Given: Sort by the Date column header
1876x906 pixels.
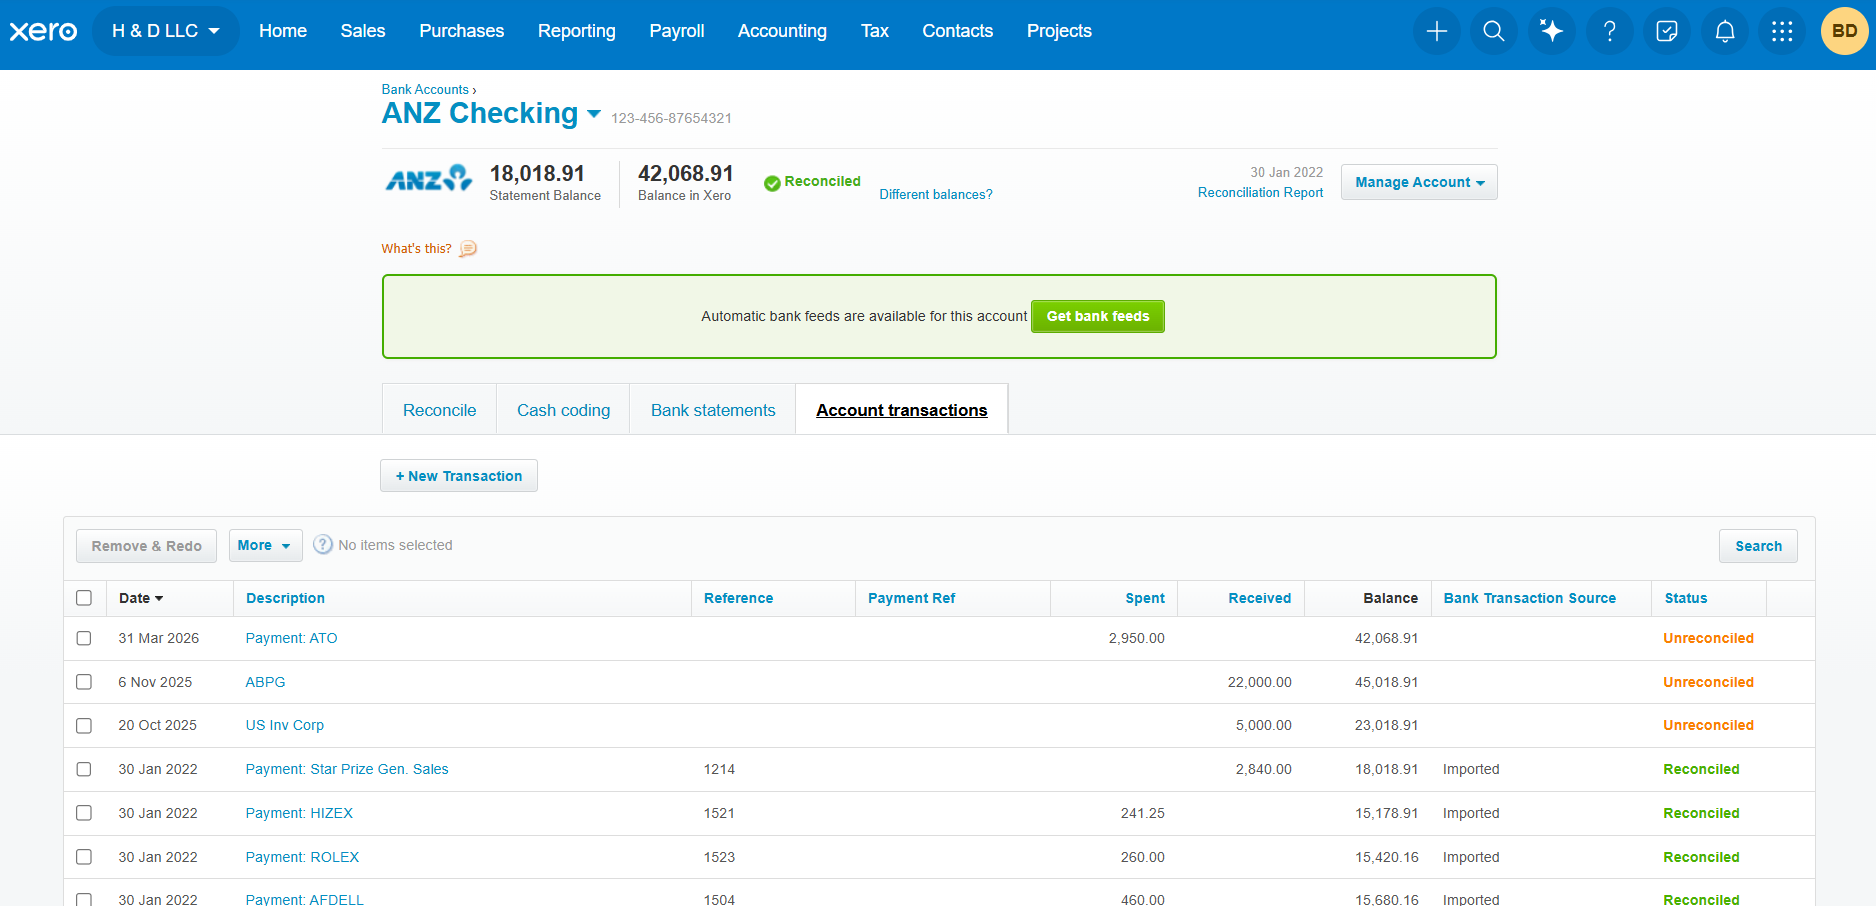Looking at the screenshot, I should point(141,598).
